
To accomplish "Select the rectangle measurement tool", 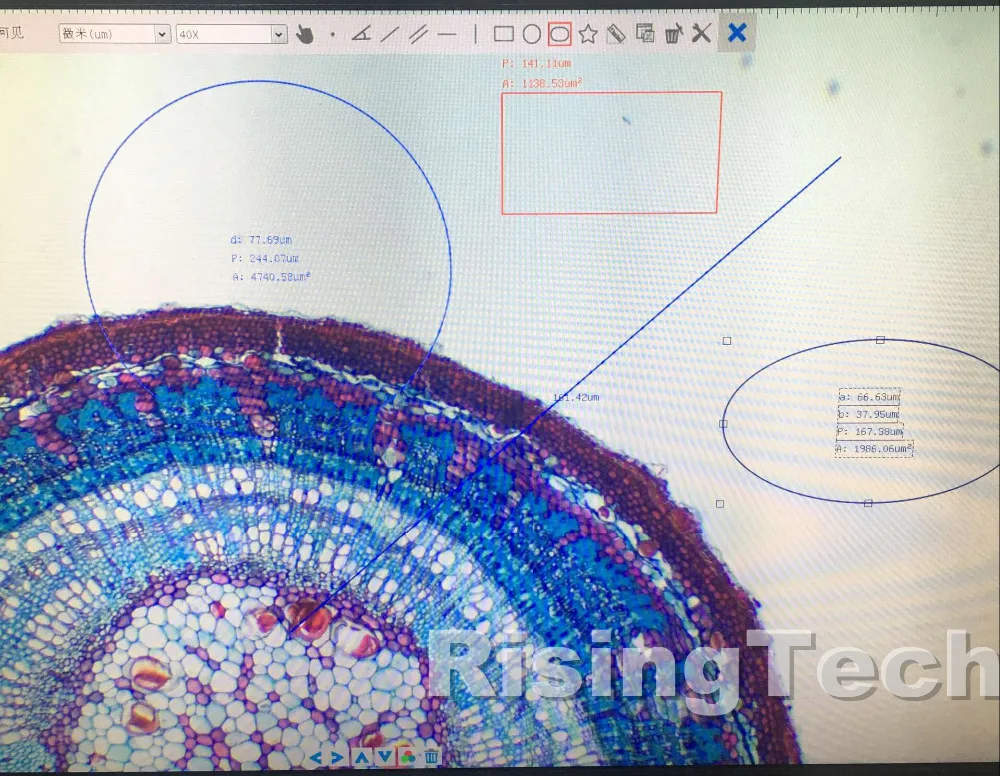I will pos(504,34).
